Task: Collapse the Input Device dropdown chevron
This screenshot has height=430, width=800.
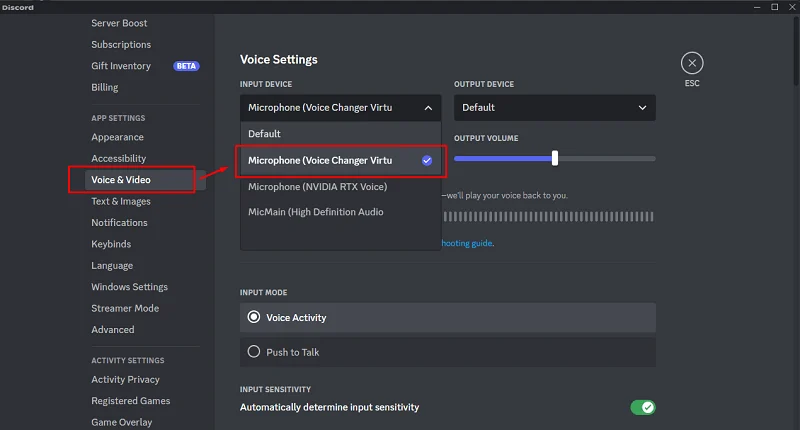Action: (428, 108)
